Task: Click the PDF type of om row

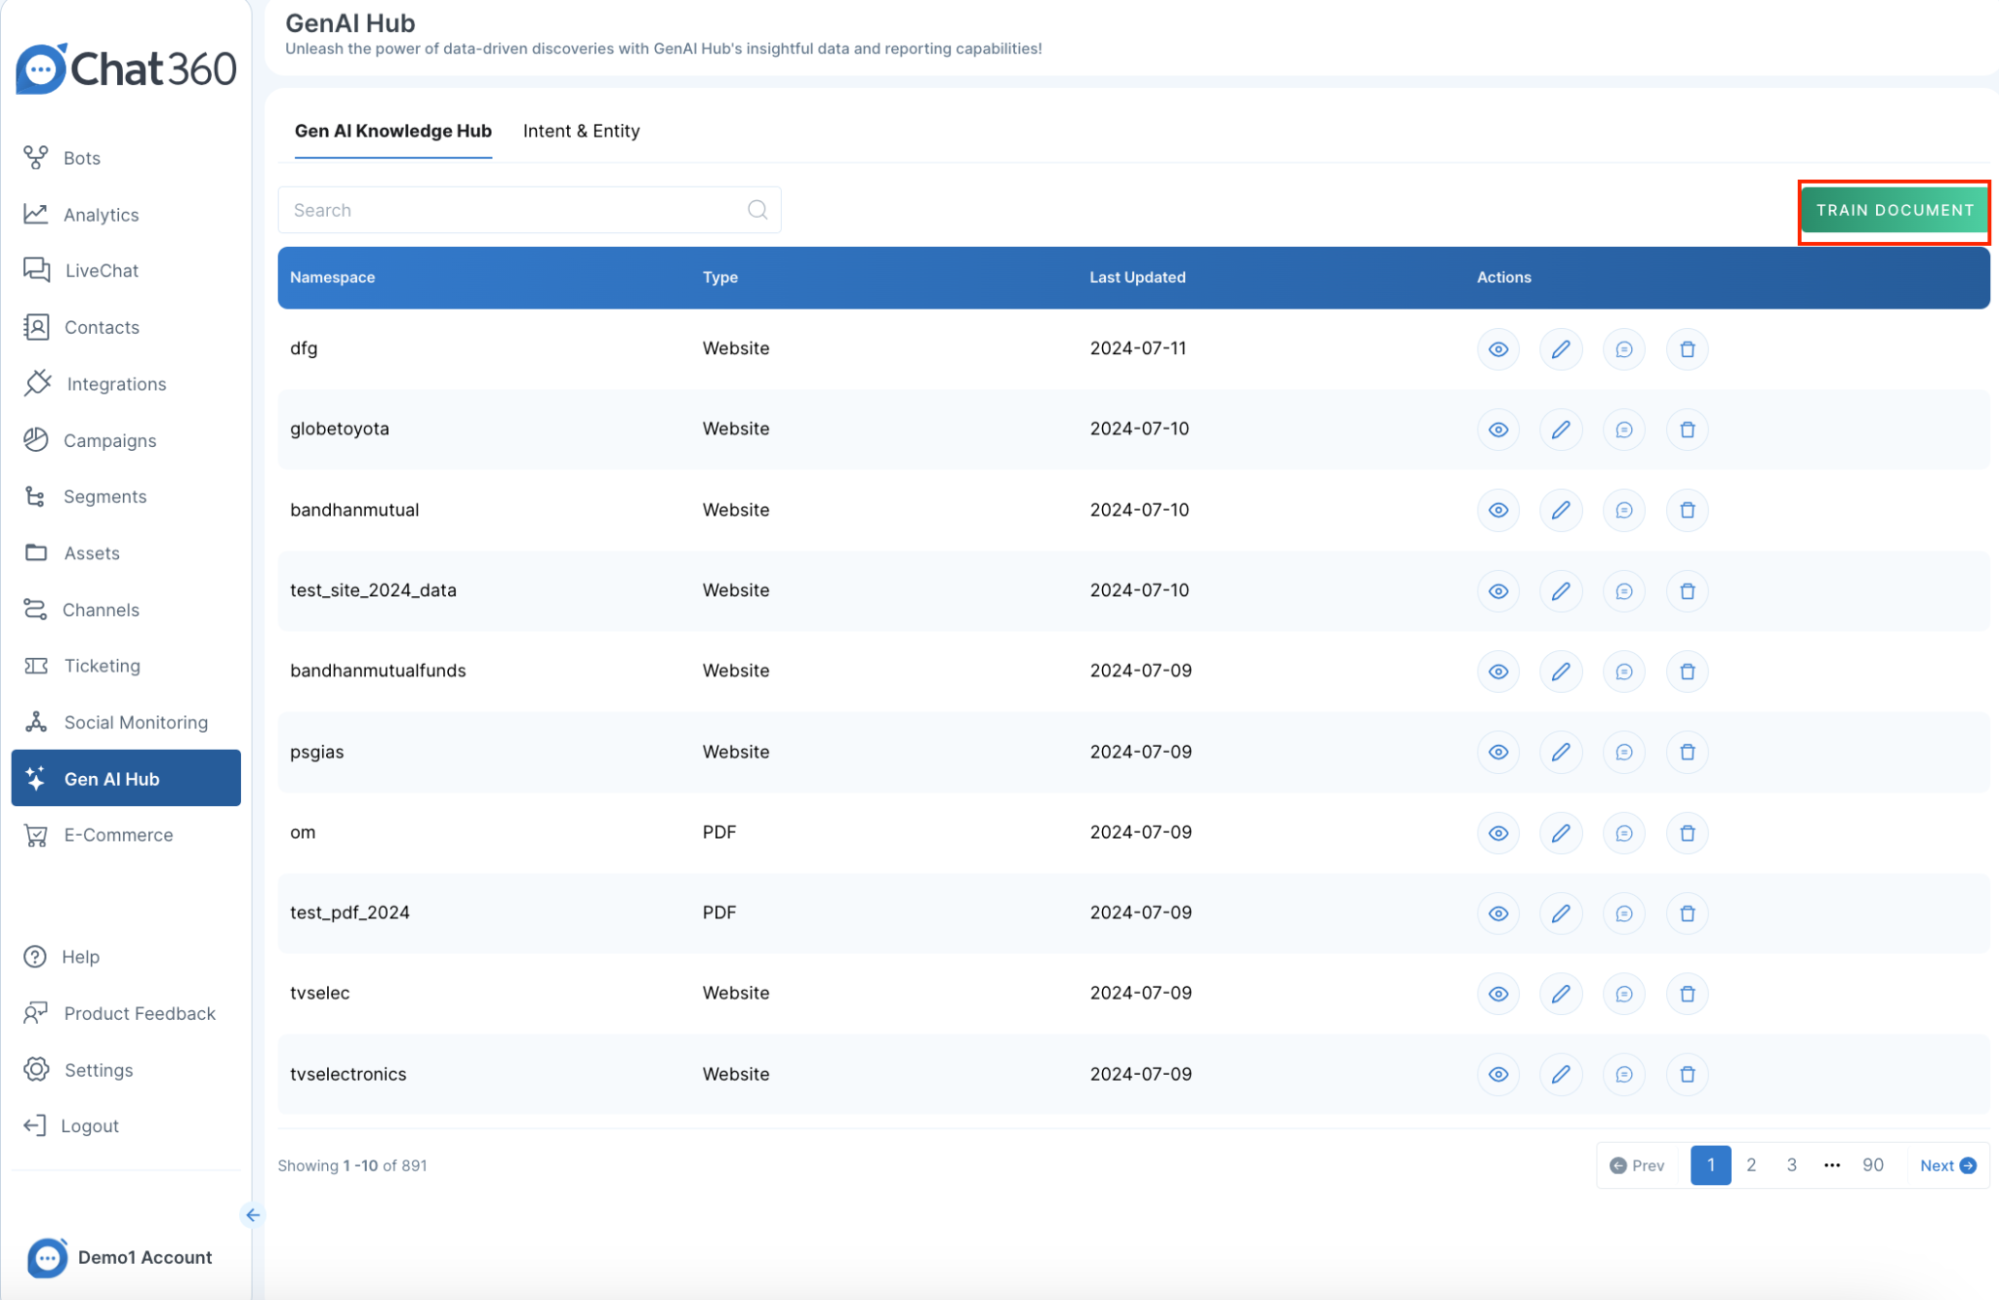Action: [x=719, y=832]
